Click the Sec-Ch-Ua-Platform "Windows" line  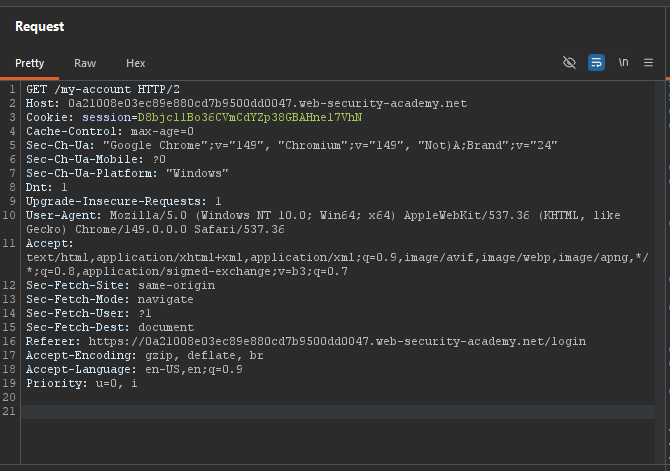point(127,174)
